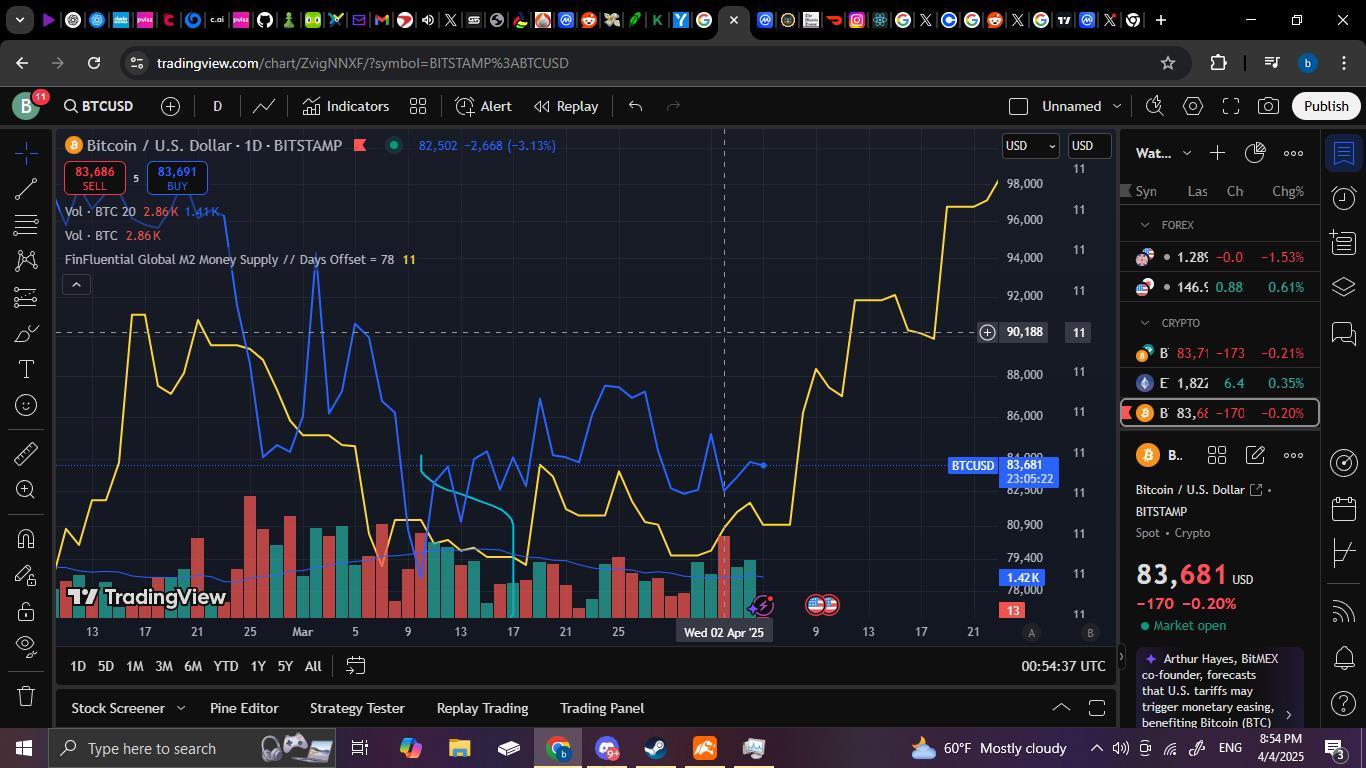This screenshot has width=1366, height=768.
Task: Collapse the CRYPTO watchlist section
Action: click(x=1145, y=323)
